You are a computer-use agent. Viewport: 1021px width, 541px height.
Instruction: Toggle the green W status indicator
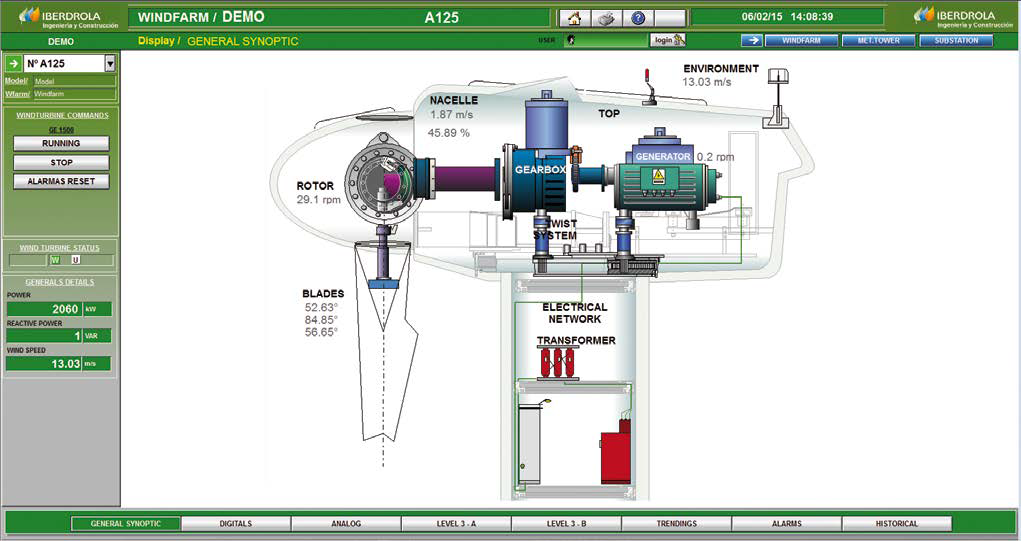point(55,260)
